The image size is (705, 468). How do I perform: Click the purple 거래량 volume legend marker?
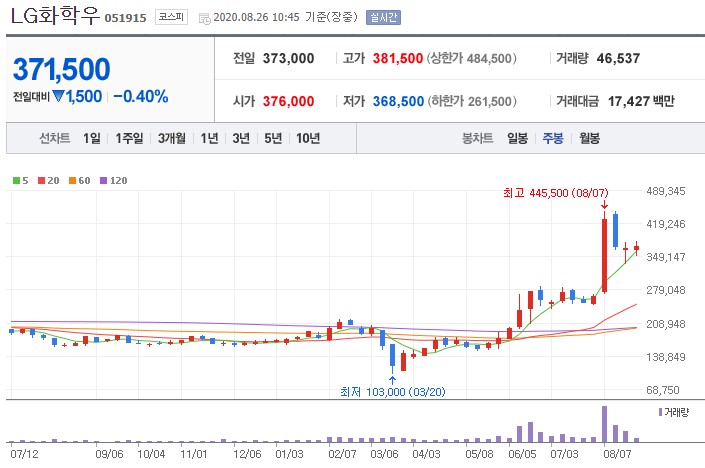click(x=660, y=412)
